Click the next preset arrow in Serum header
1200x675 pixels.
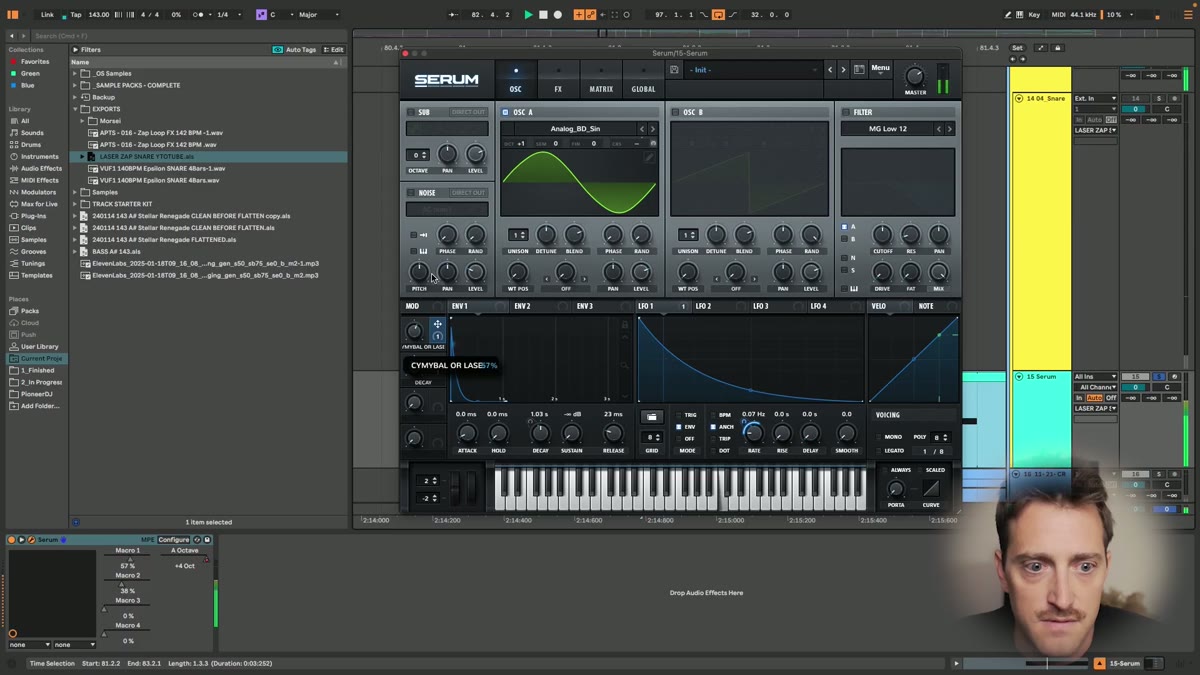(843, 70)
